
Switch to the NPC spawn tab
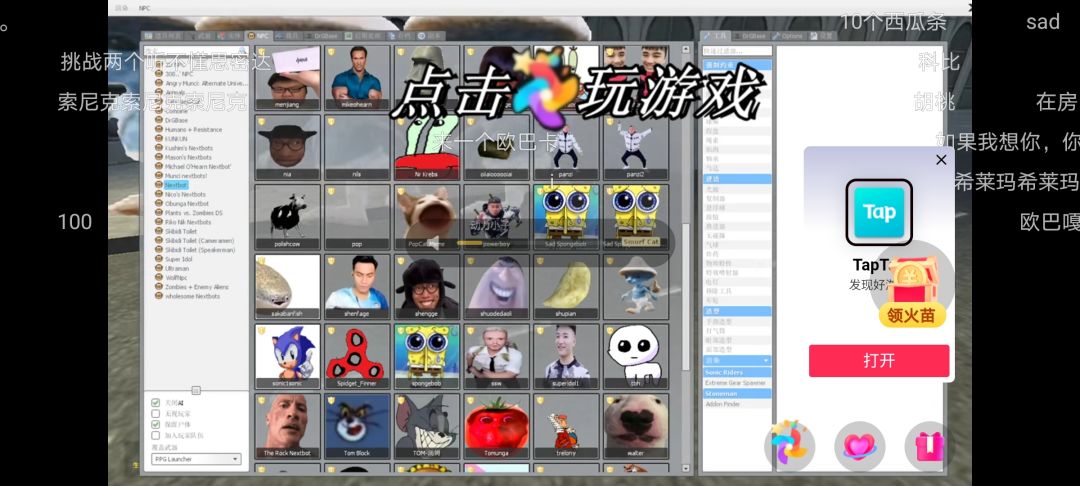pyautogui.click(x=260, y=36)
